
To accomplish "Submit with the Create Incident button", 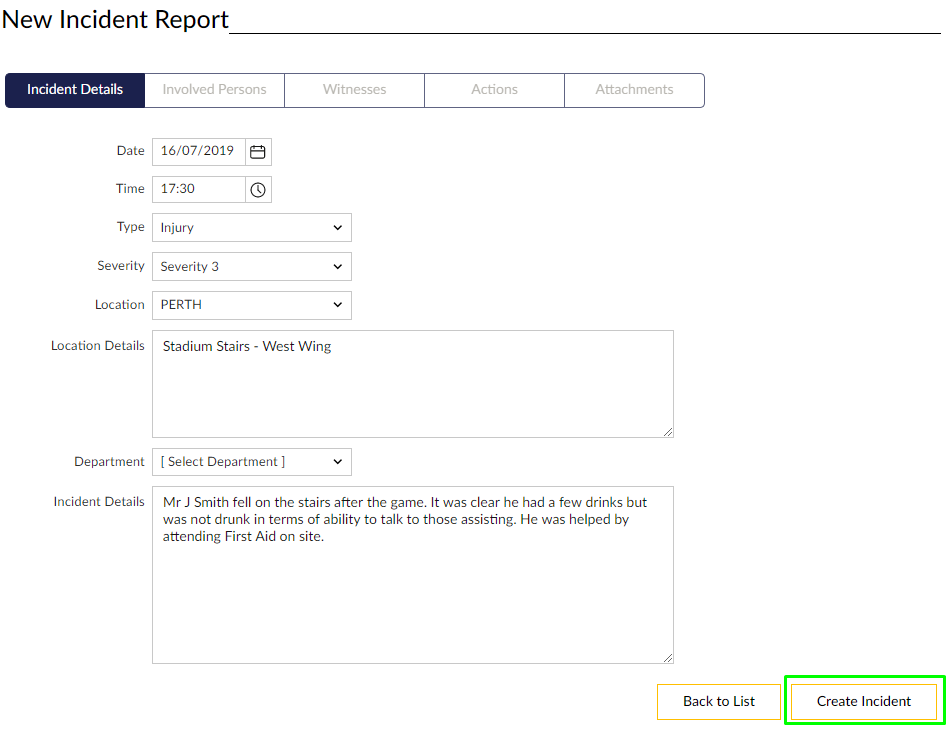I will (864, 702).
